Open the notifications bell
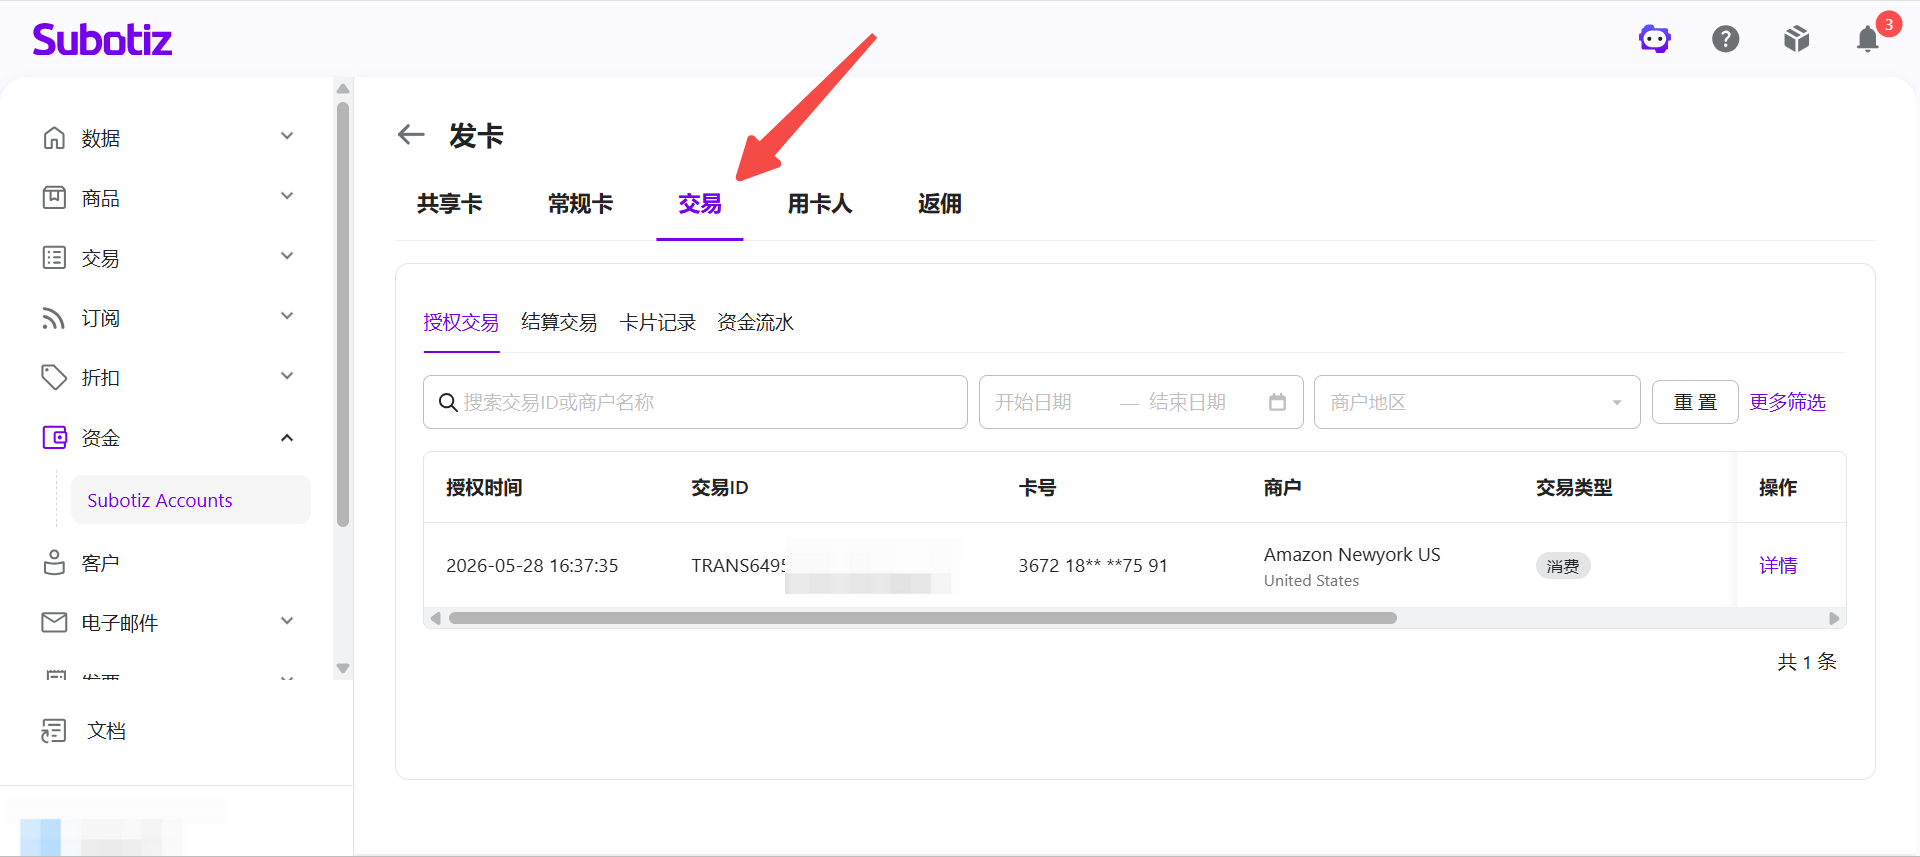The height and width of the screenshot is (857, 1920). (1868, 39)
